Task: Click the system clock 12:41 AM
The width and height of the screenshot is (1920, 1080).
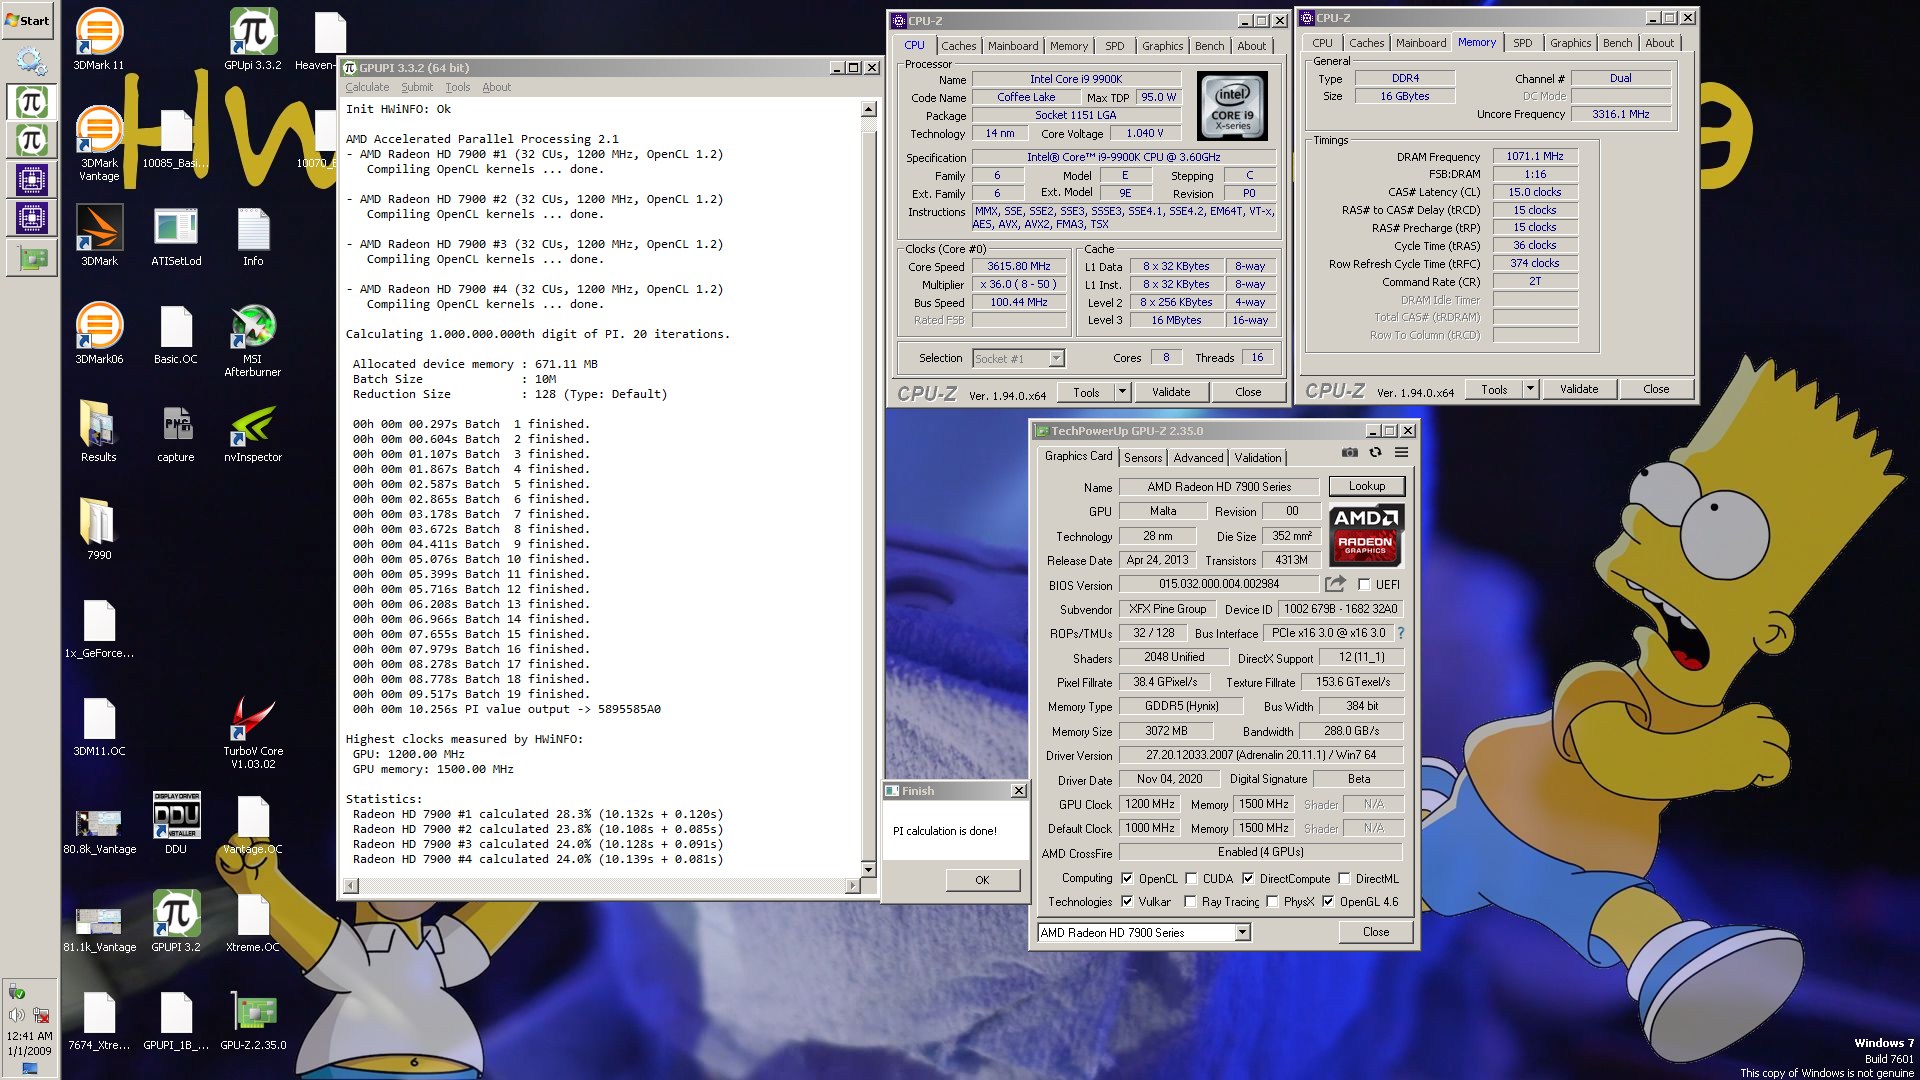Action: tap(29, 1037)
